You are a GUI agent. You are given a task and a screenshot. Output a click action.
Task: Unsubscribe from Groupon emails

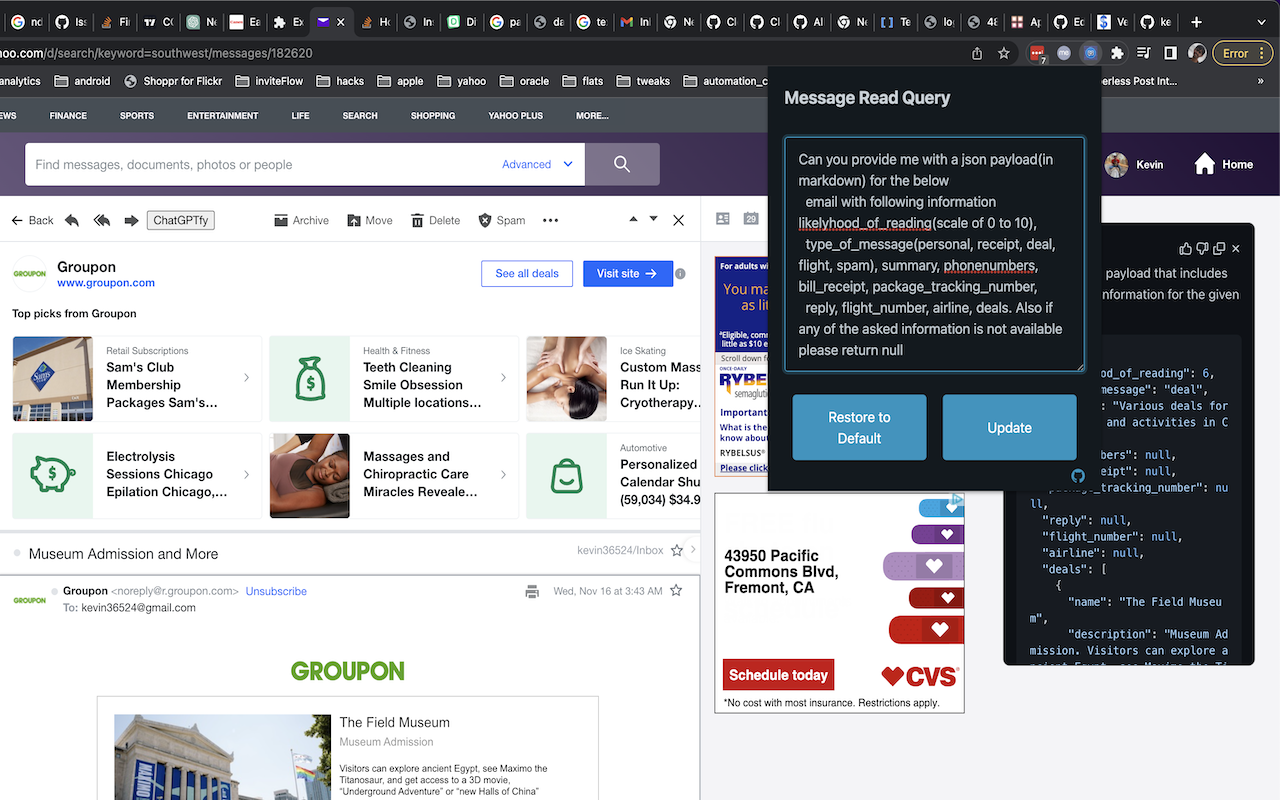[x=276, y=591]
